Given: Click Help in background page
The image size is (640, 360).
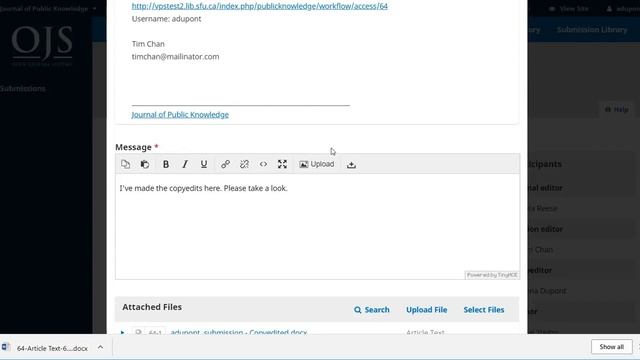Looking at the screenshot, I should [x=617, y=109].
